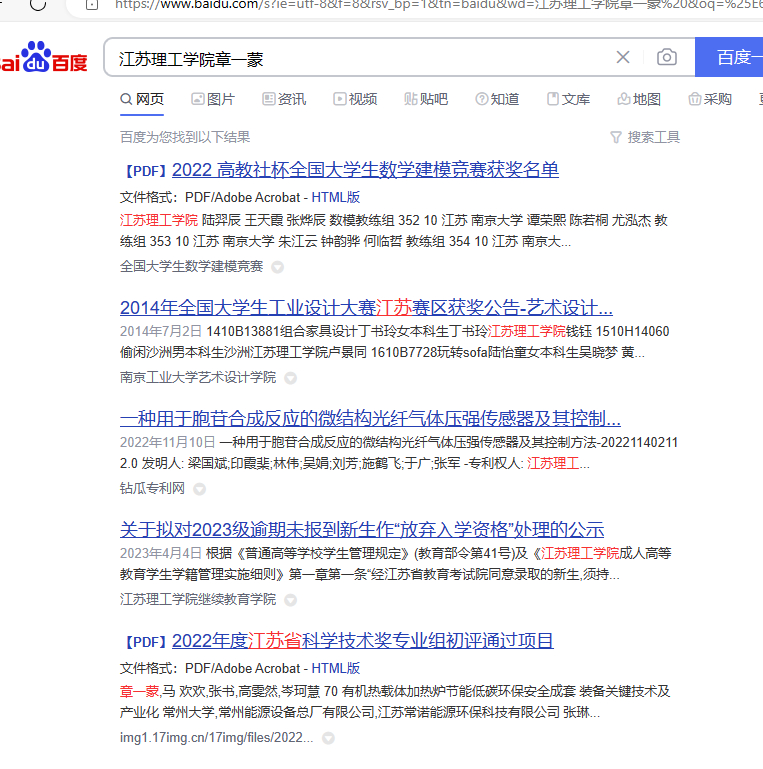This screenshot has height=769, width=763.
Task: Expand dropdown next to 钻瓜专利网
Action: pyautogui.click(x=199, y=489)
